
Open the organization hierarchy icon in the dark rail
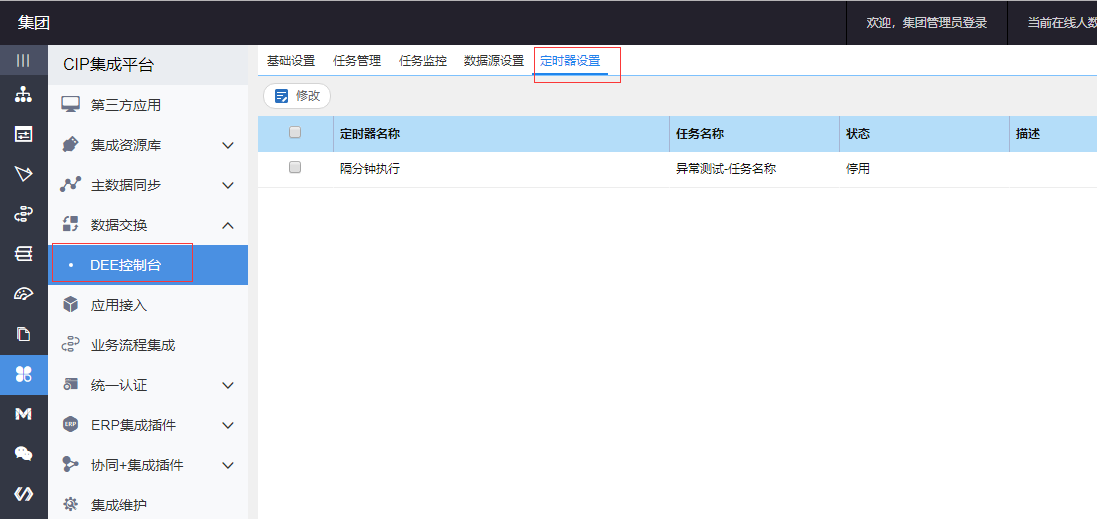coord(24,95)
